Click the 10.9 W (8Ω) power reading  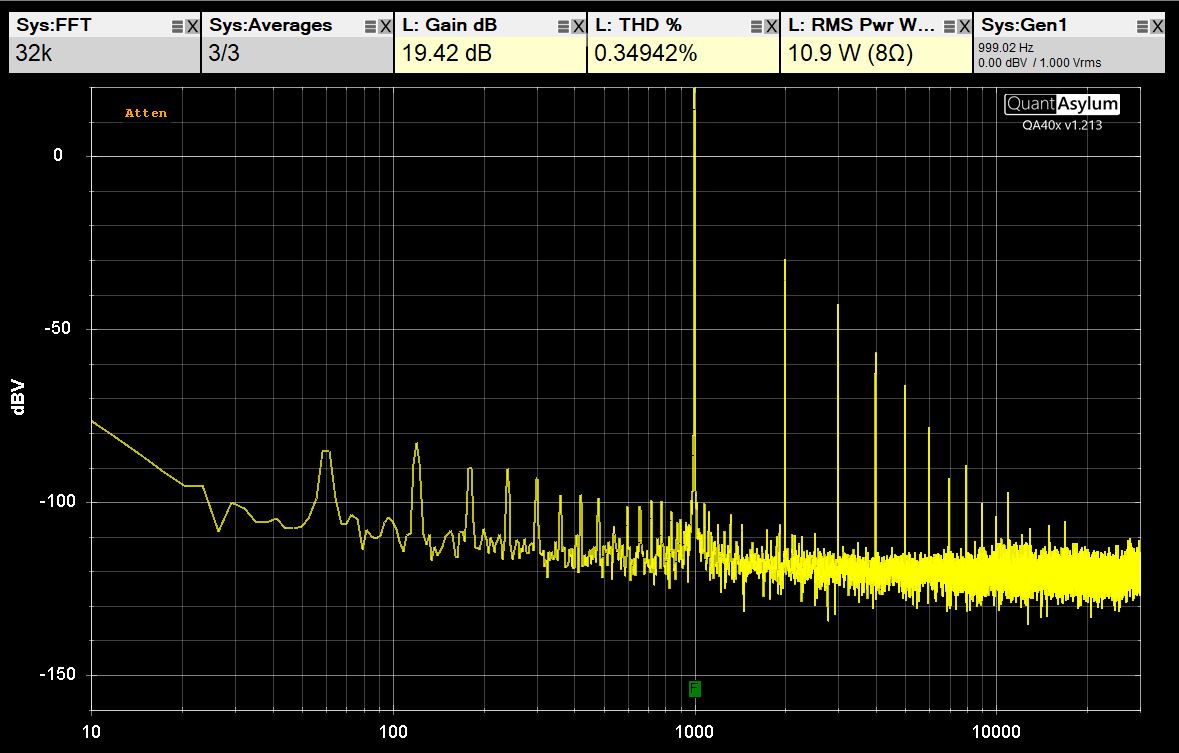850,53
